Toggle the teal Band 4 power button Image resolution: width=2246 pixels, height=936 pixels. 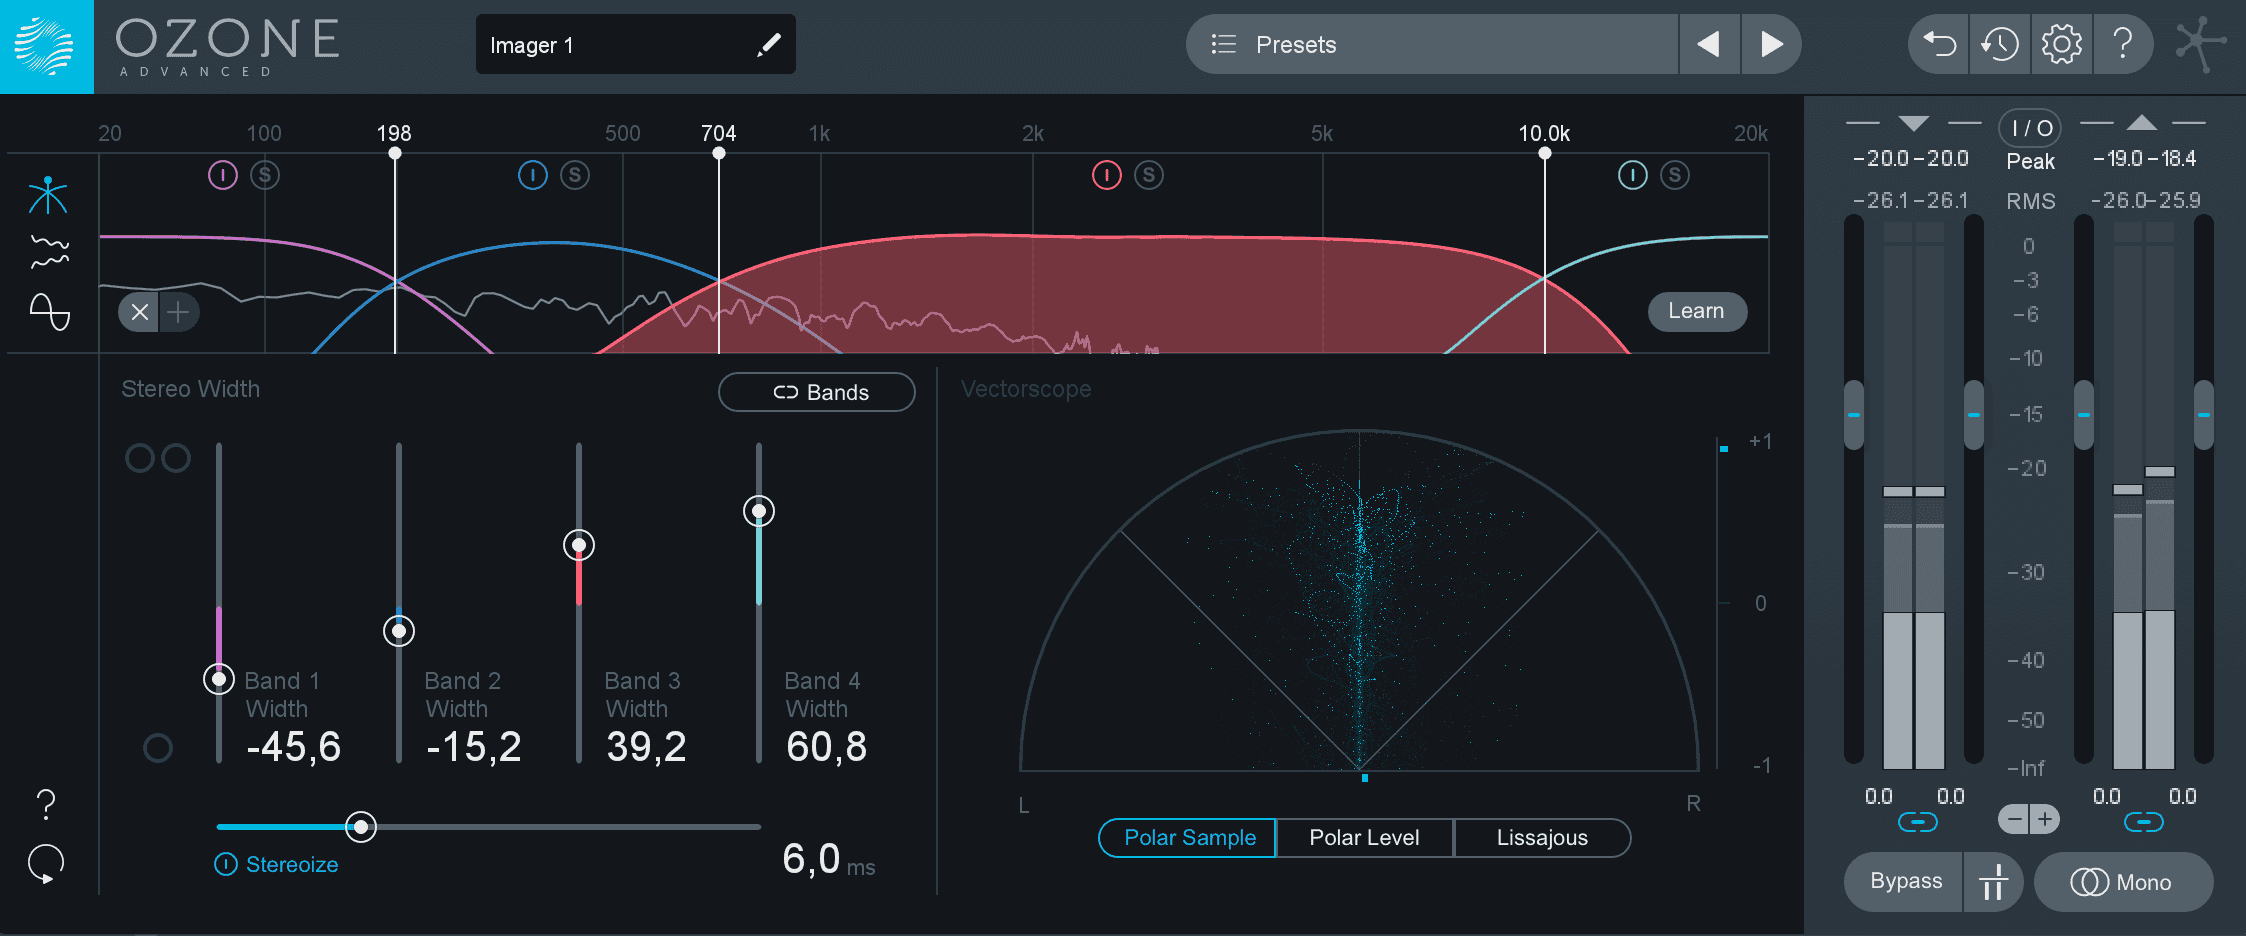(1633, 176)
